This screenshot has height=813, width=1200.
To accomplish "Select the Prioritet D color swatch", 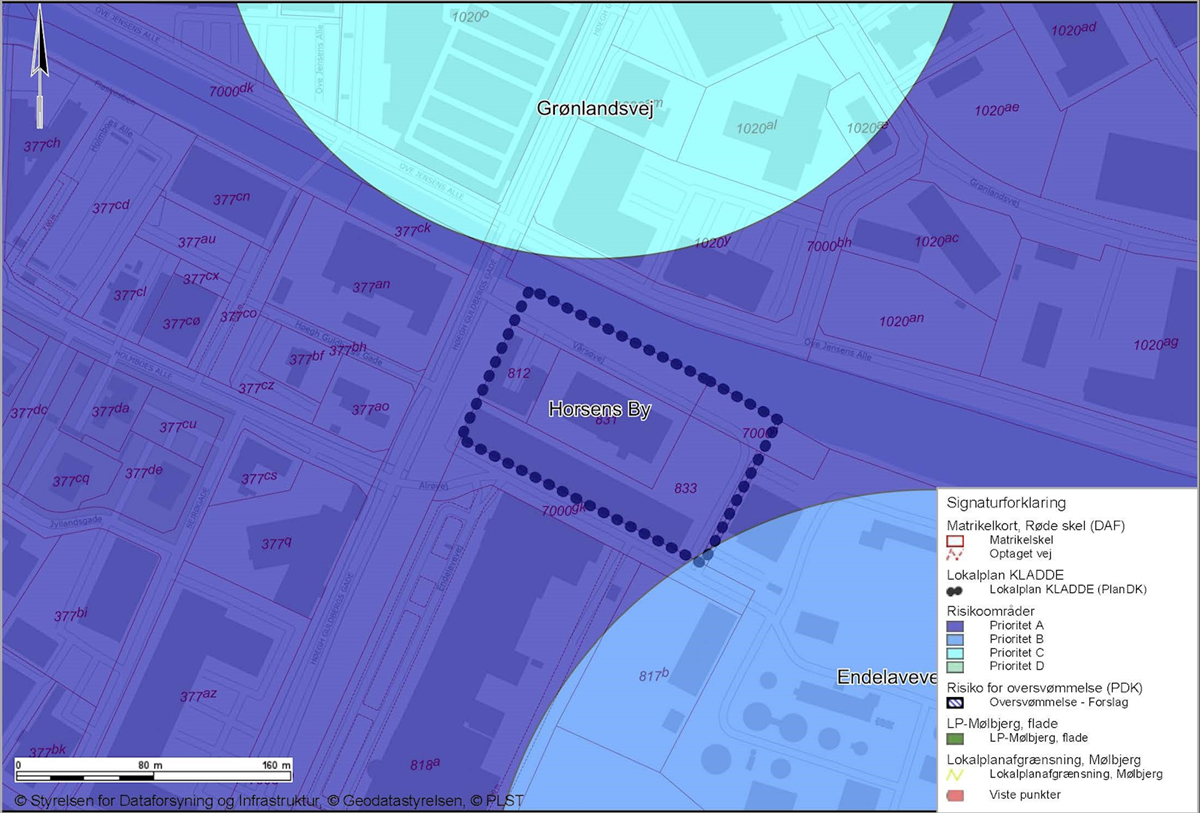I will tap(955, 666).
